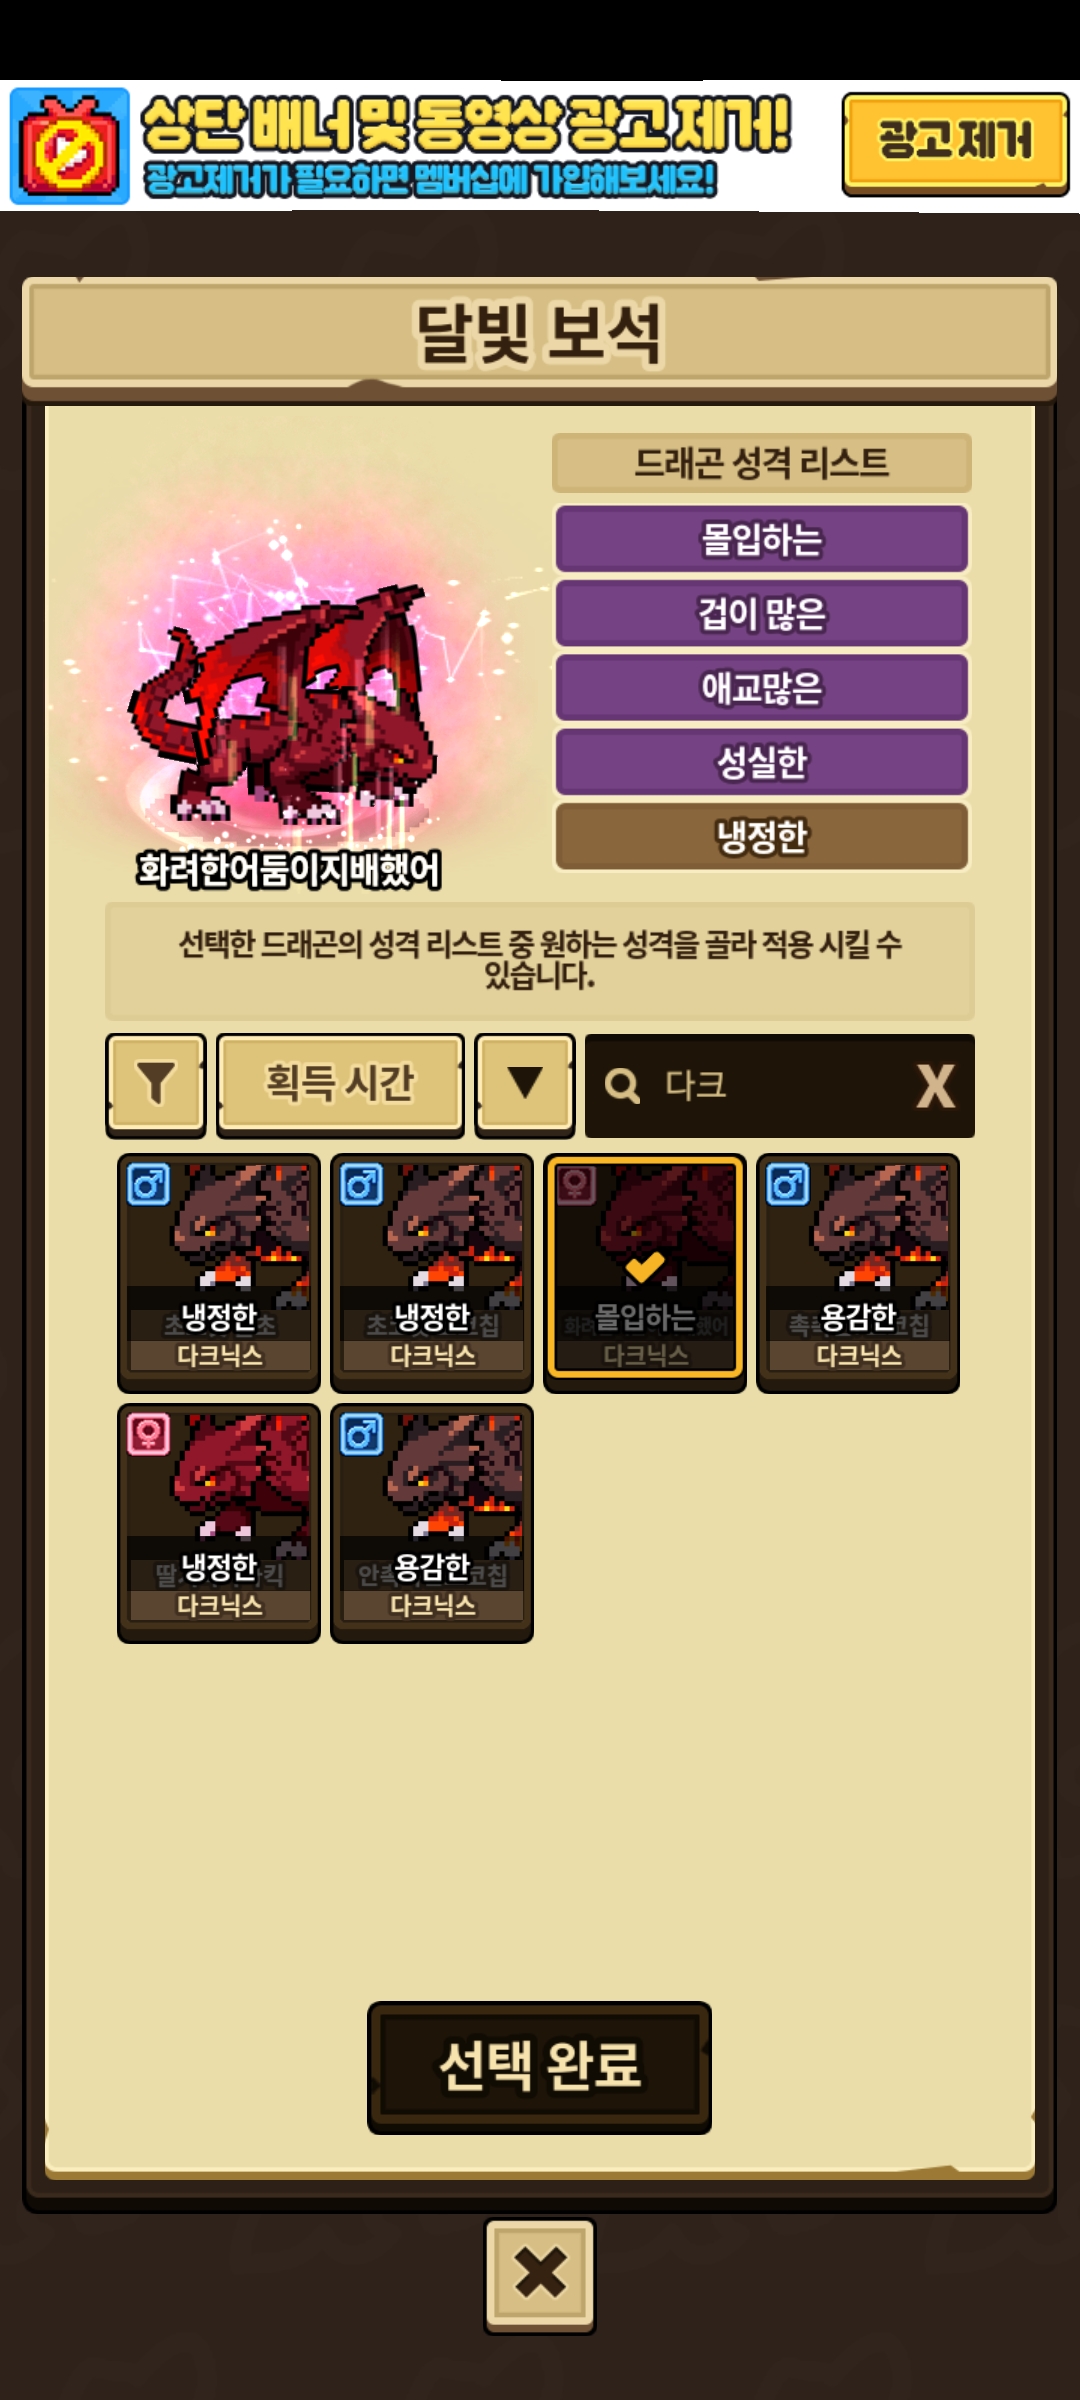Select the second 냉정한 다크닉스 male card
The image size is (1080, 2400).
(x=432, y=1273)
